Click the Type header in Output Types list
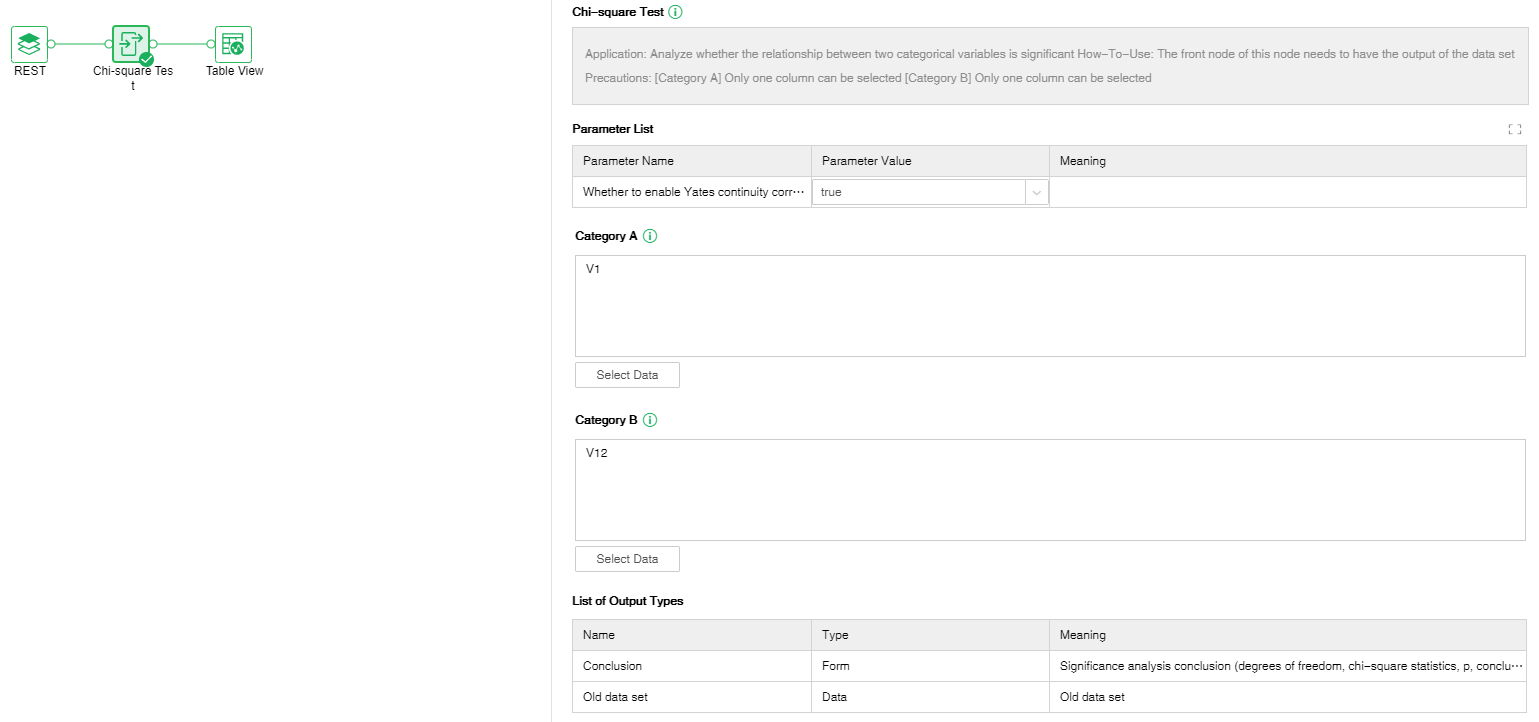The width and height of the screenshot is (1539, 722). pos(930,635)
